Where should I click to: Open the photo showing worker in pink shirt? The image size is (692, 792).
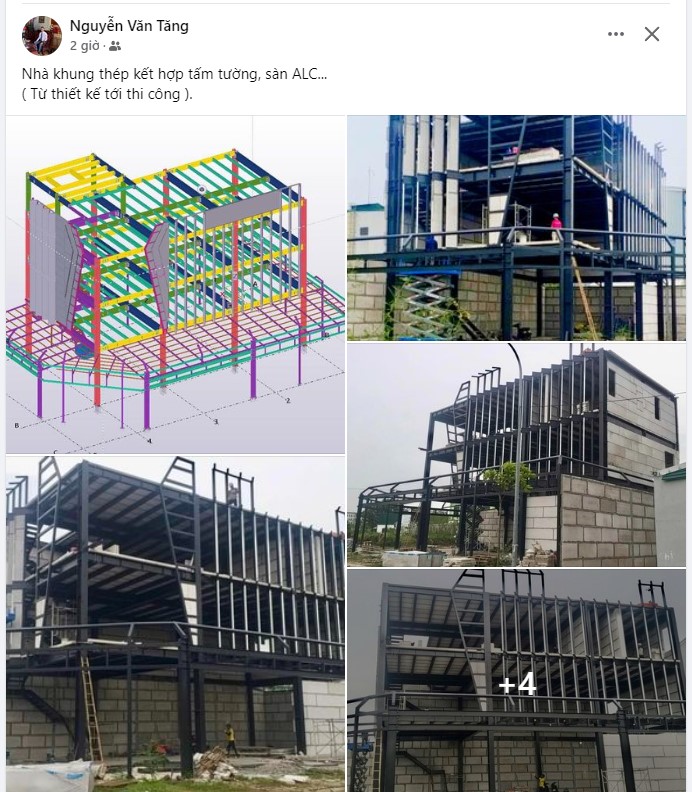click(x=516, y=227)
